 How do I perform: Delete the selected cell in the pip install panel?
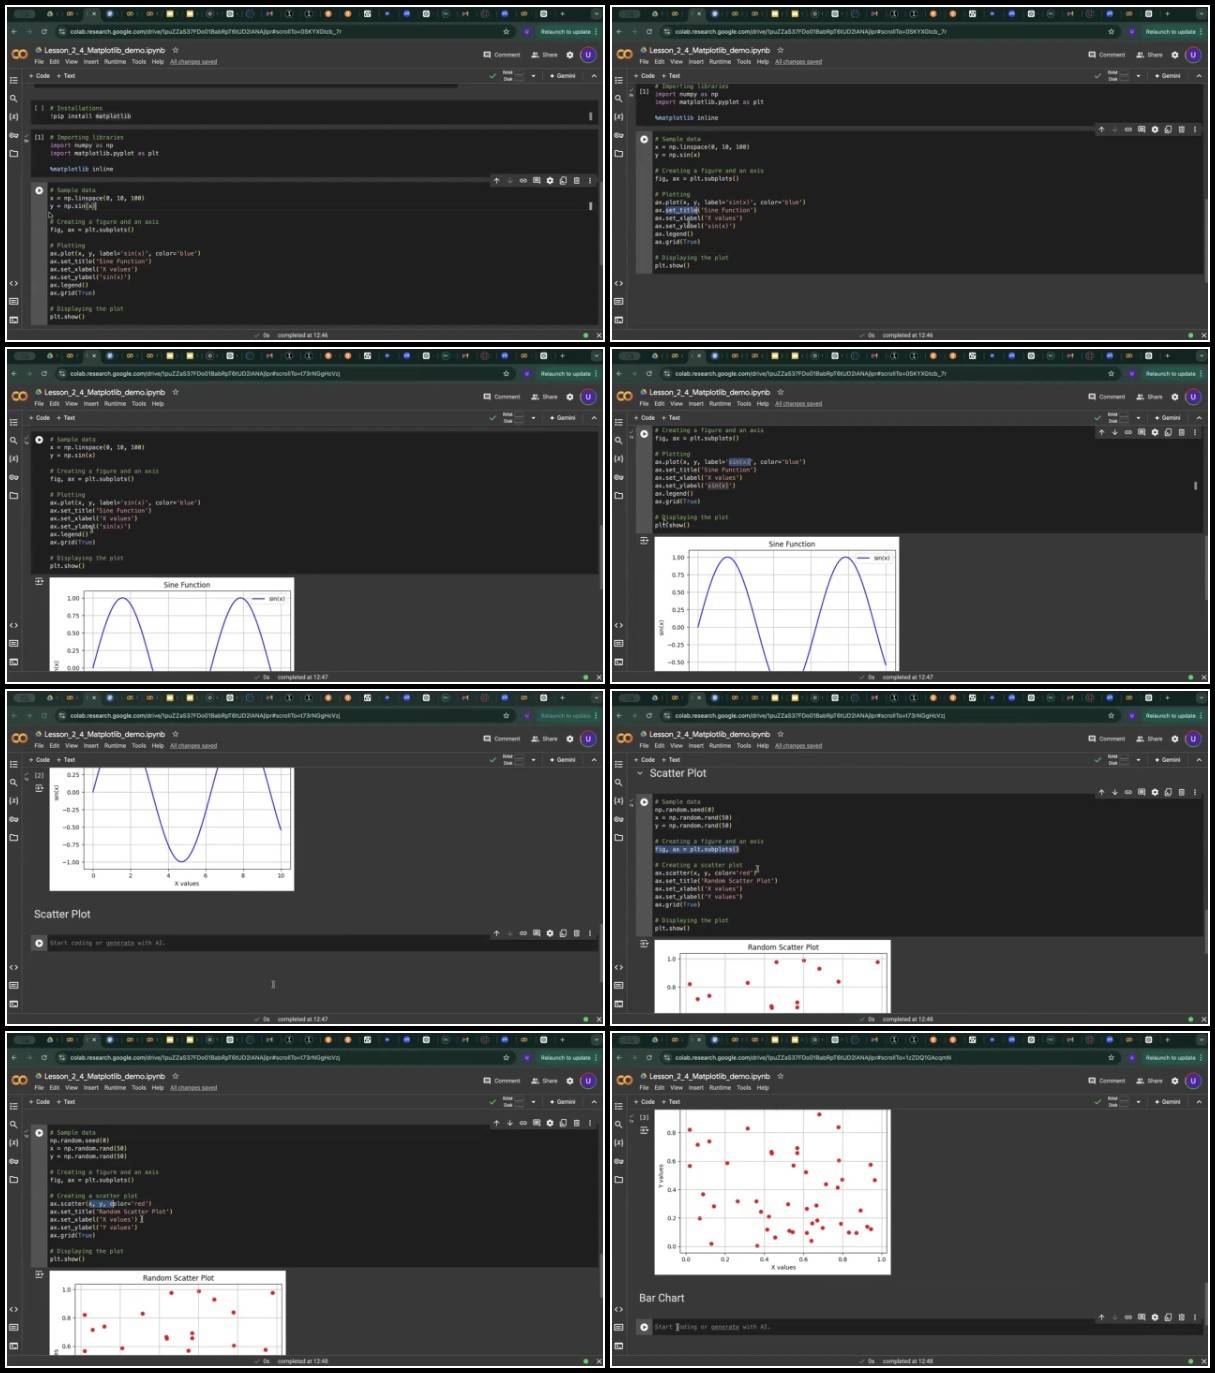(x=576, y=181)
